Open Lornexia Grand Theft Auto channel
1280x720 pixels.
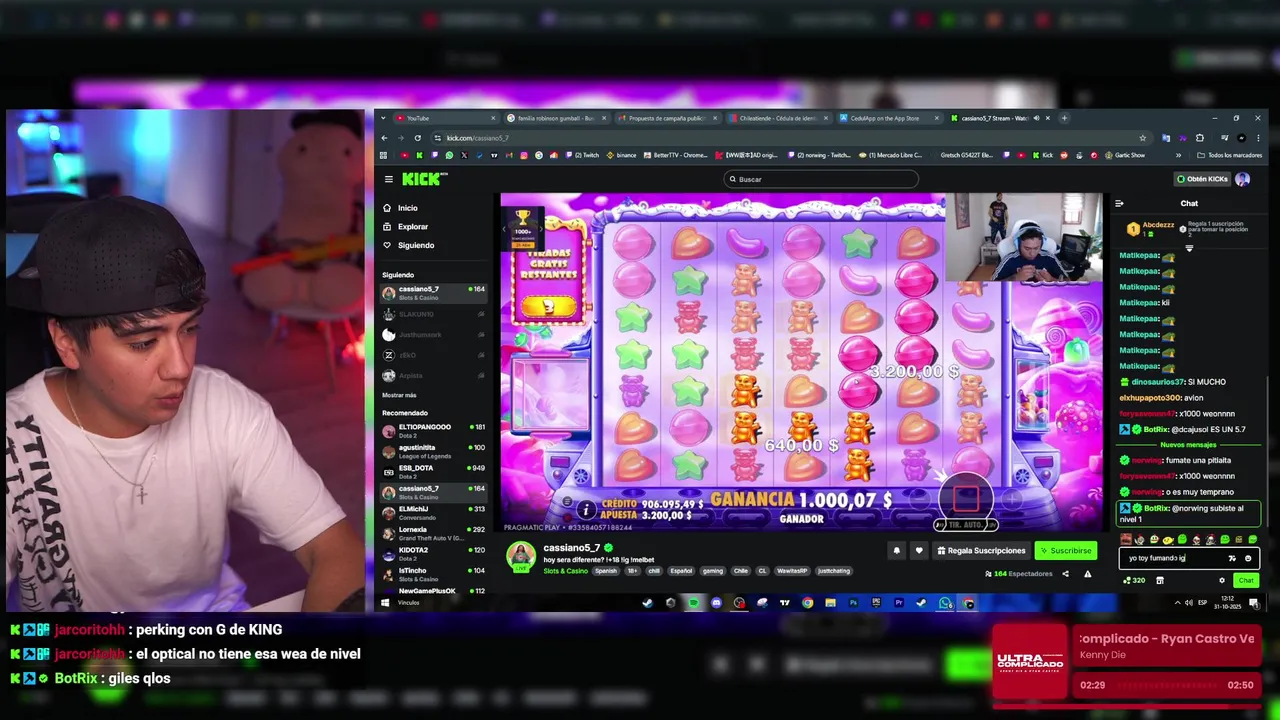click(x=433, y=533)
